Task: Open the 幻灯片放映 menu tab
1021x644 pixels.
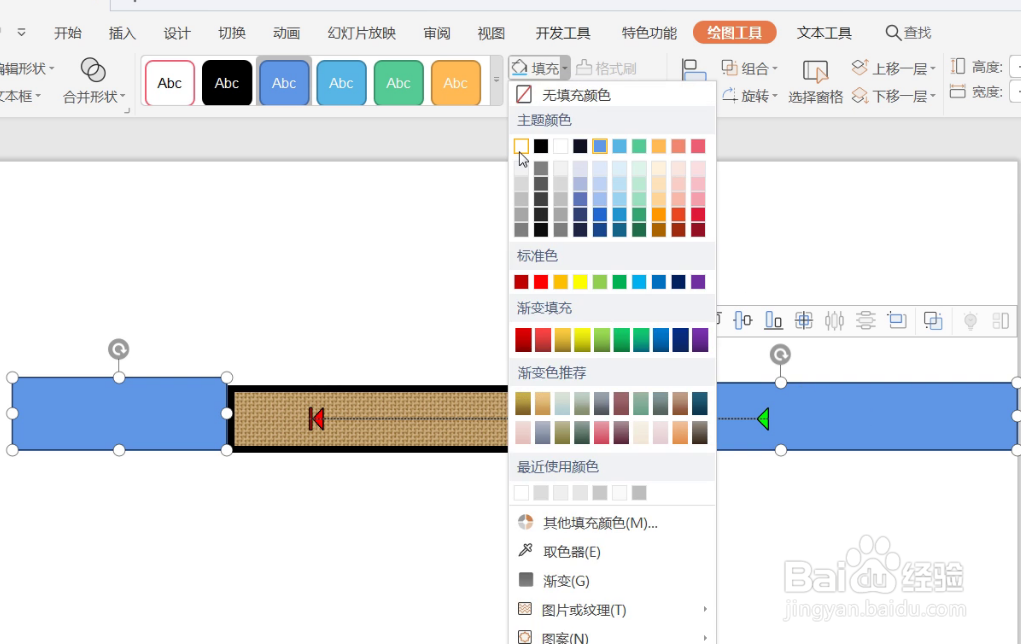Action: tap(361, 32)
